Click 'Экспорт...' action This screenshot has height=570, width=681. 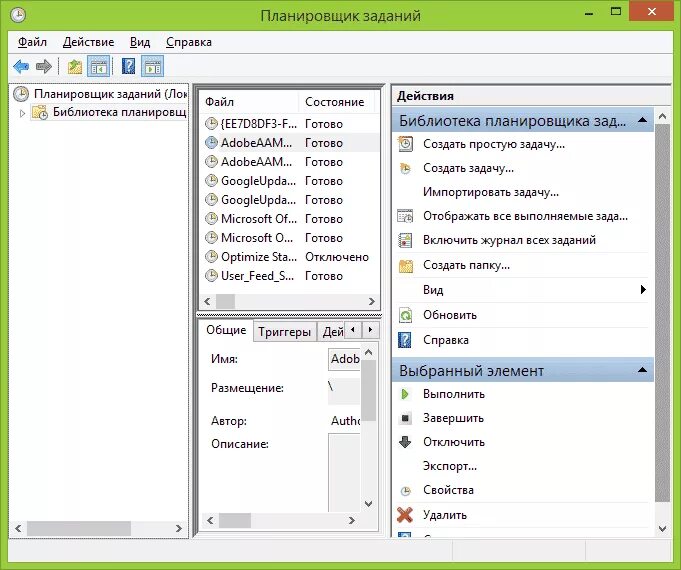[450, 466]
